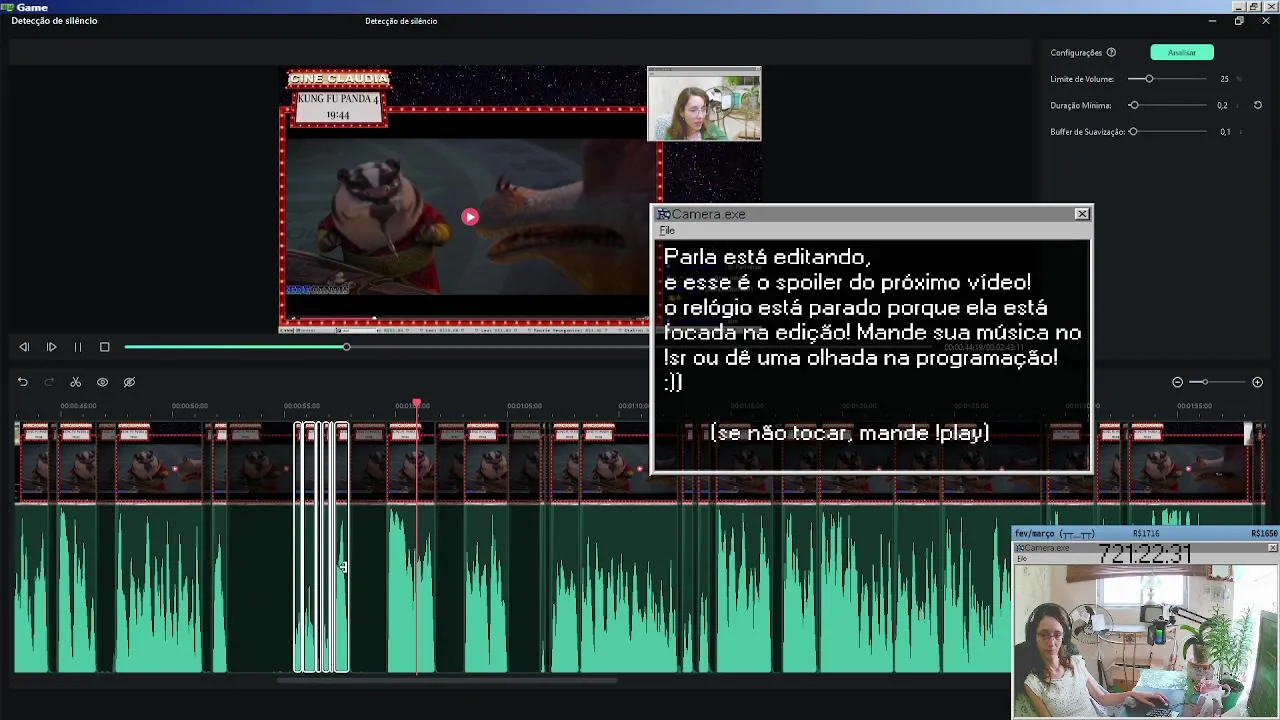Click the Analisar button

pos(1182,52)
